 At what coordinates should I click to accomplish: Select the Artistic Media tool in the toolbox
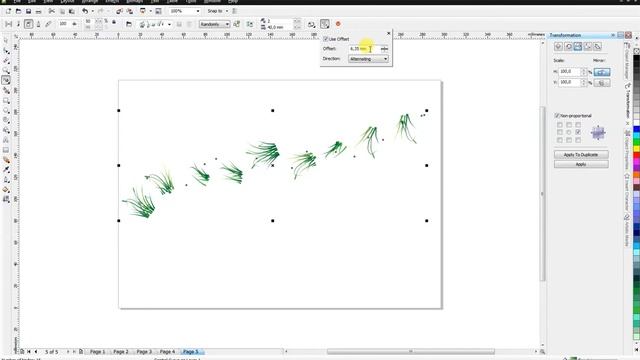pyautogui.click(x=6, y=80)
